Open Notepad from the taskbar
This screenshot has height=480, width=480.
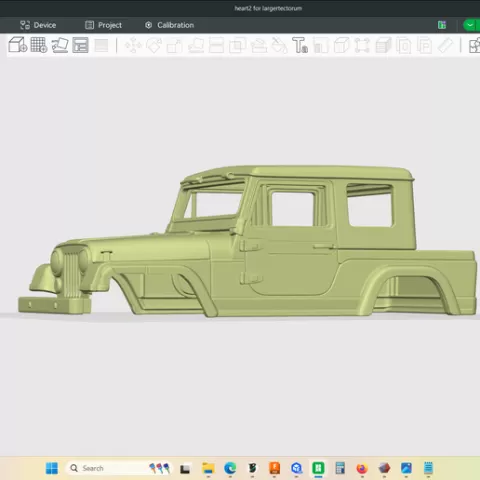(x=428, y=468)
